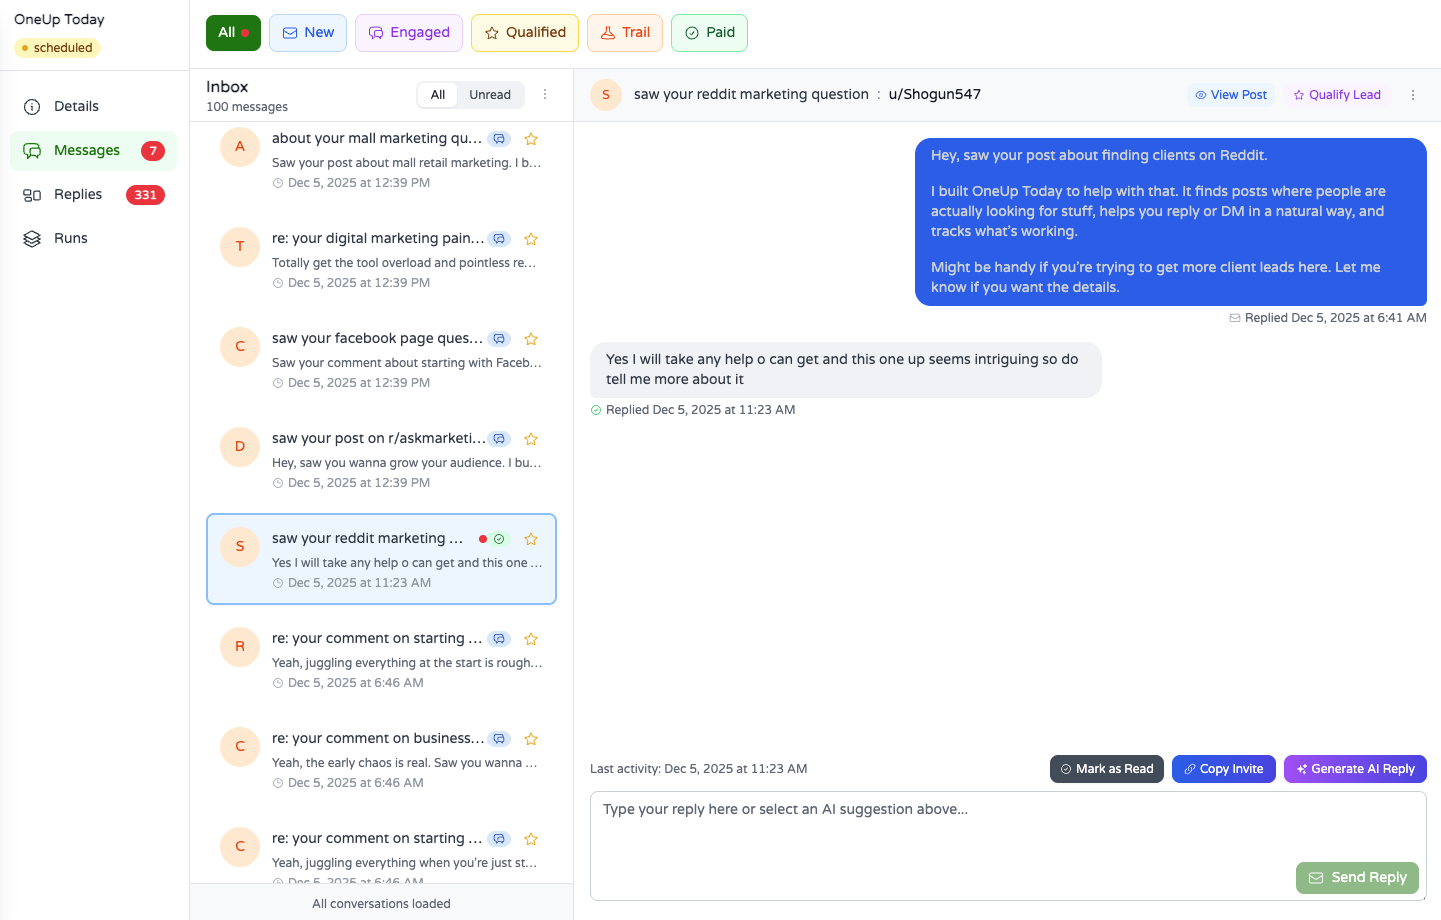Click the green replied-status icon on the reddit conversation
1441x920 pixels.
[499, 538]
